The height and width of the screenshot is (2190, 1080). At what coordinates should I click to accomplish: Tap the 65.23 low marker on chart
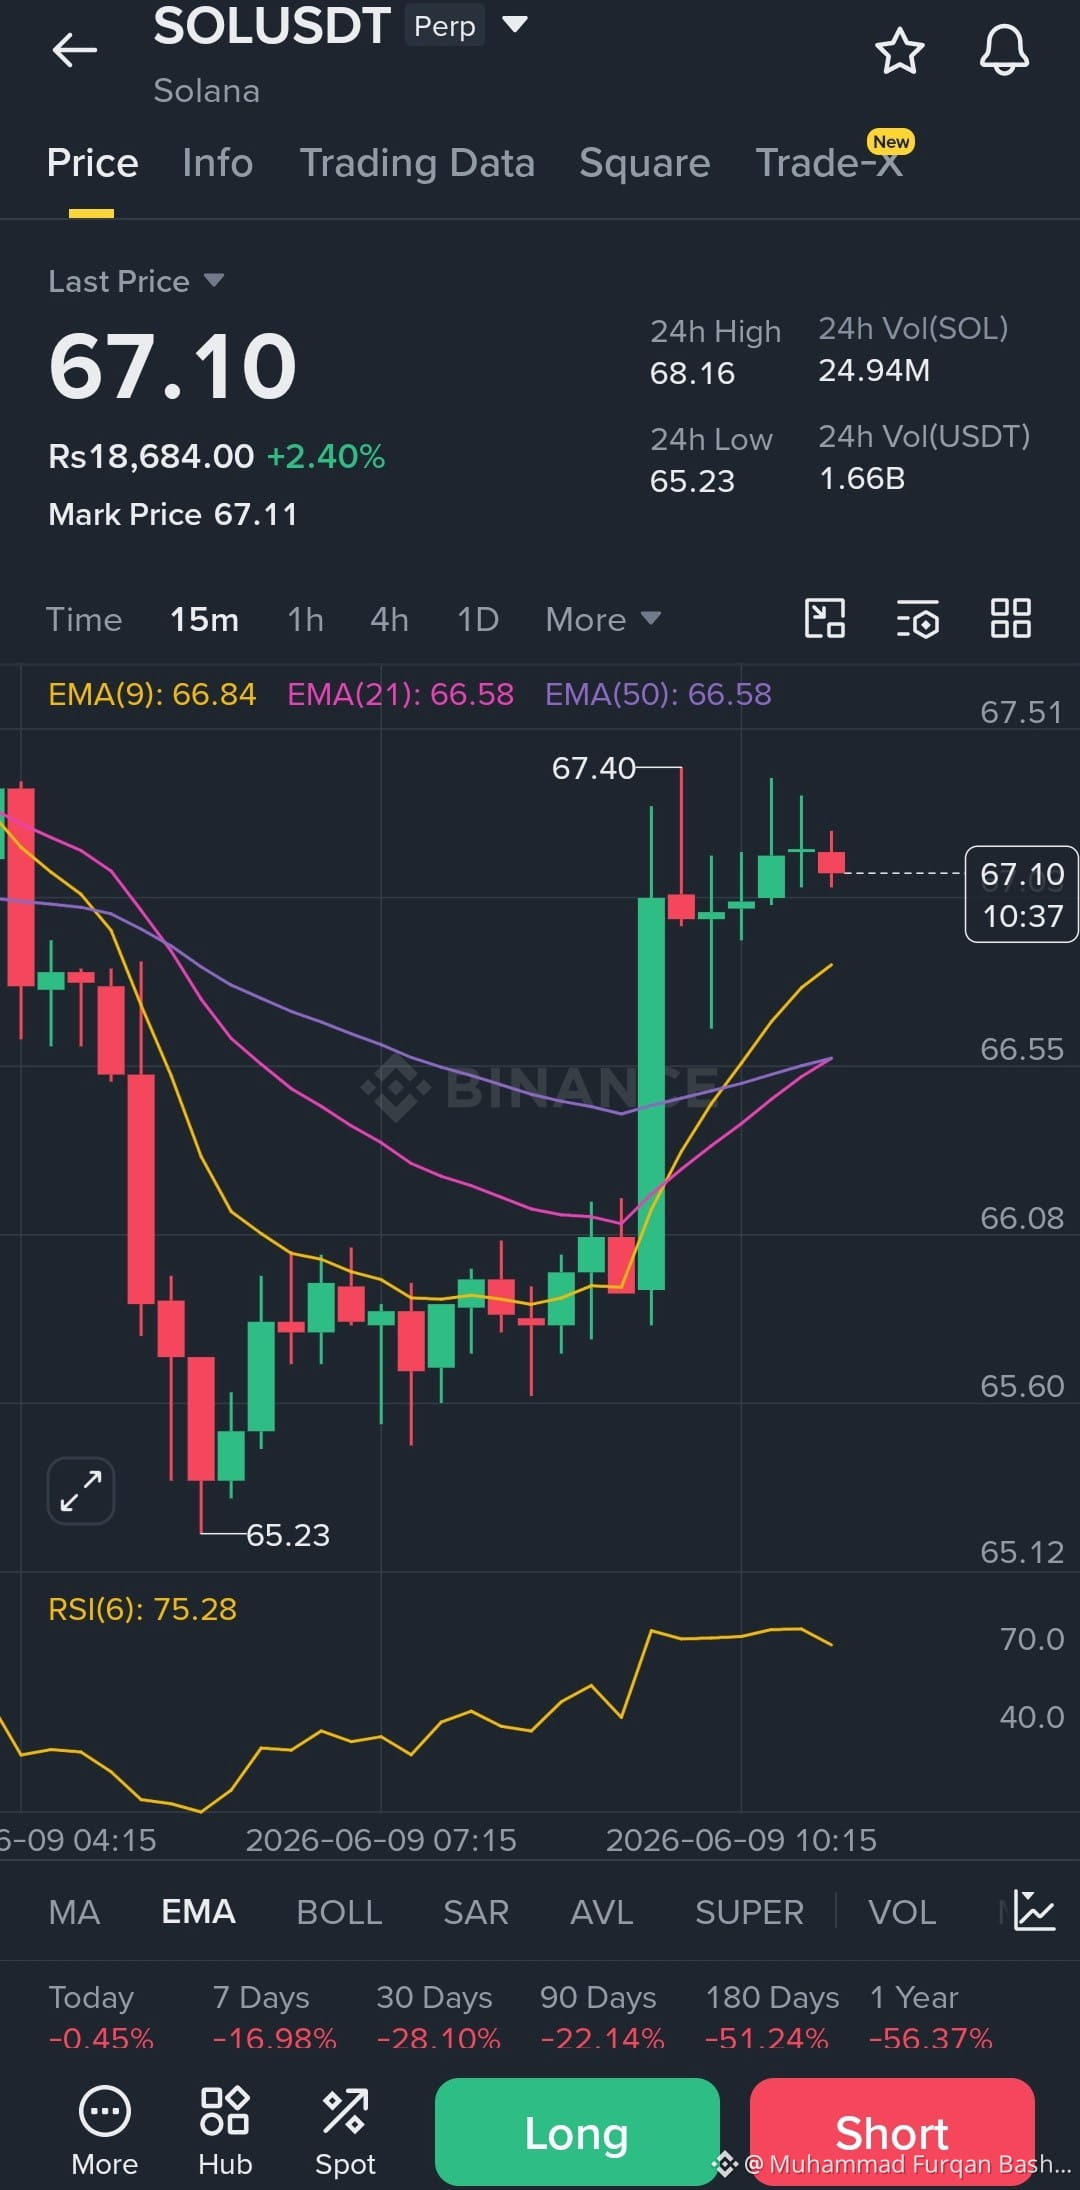point(288,1534)
